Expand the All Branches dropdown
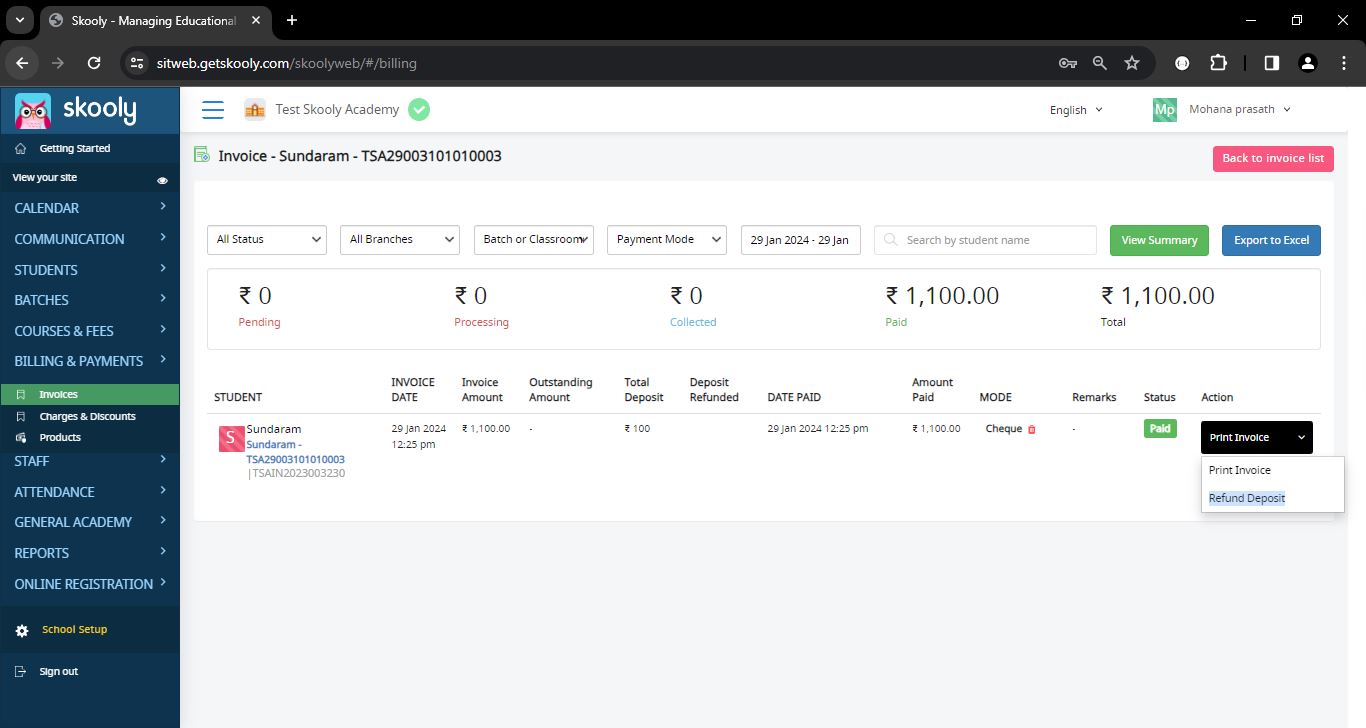The image size is (1366, 728). click(x=400, y=240)
